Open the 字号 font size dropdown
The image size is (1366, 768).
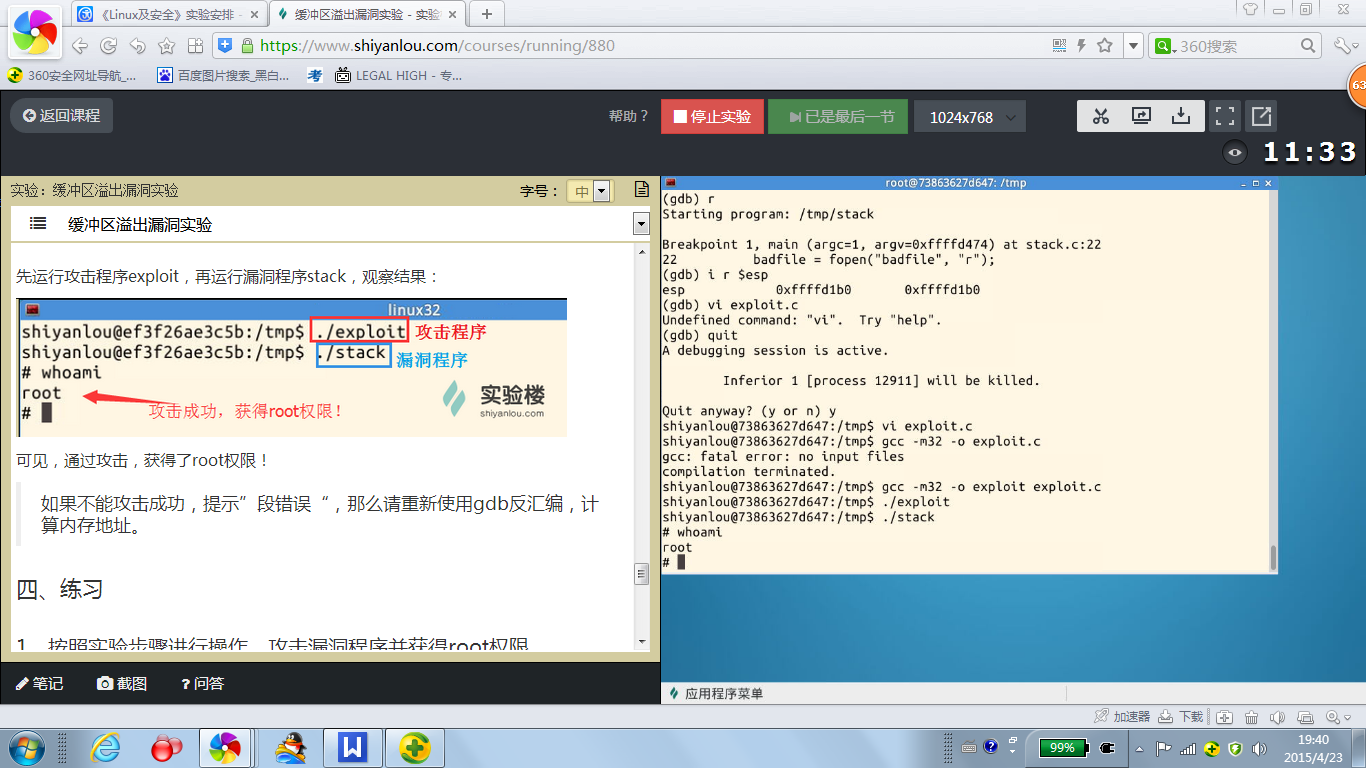point(588,191)
